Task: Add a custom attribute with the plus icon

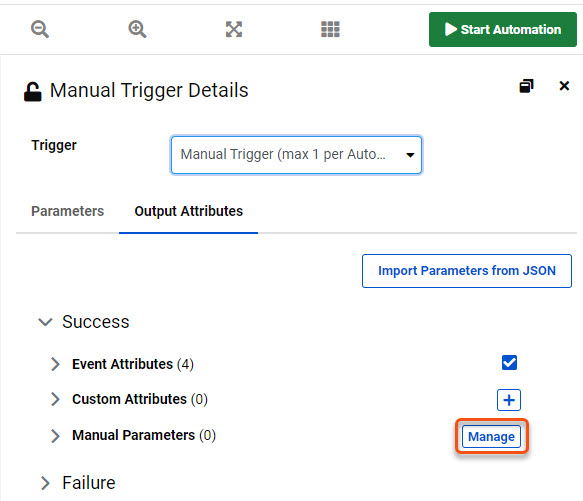Action: coord(509,400)
